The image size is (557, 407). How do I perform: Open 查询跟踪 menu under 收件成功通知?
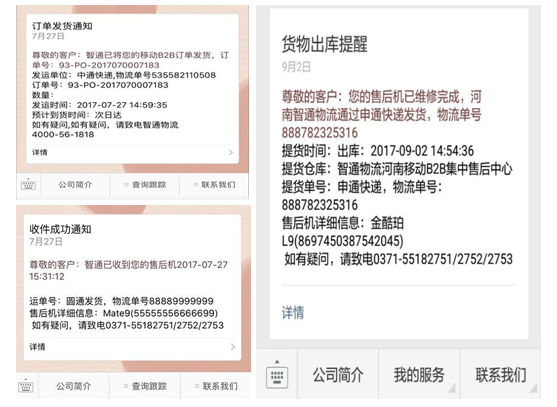coord(145,386)
